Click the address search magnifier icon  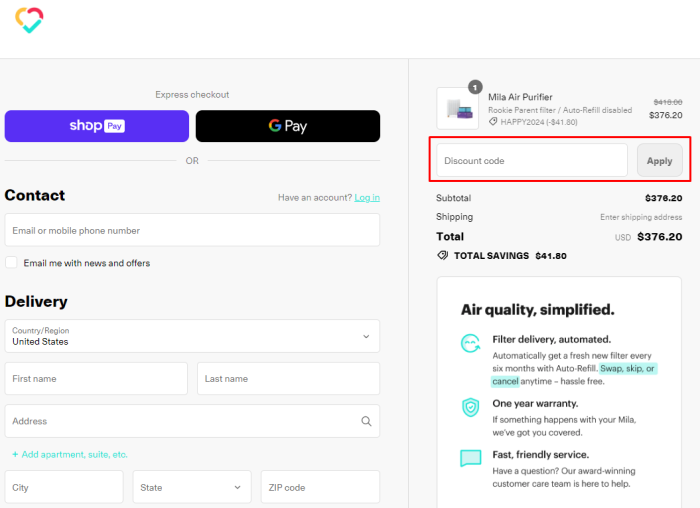click(366, 421)
